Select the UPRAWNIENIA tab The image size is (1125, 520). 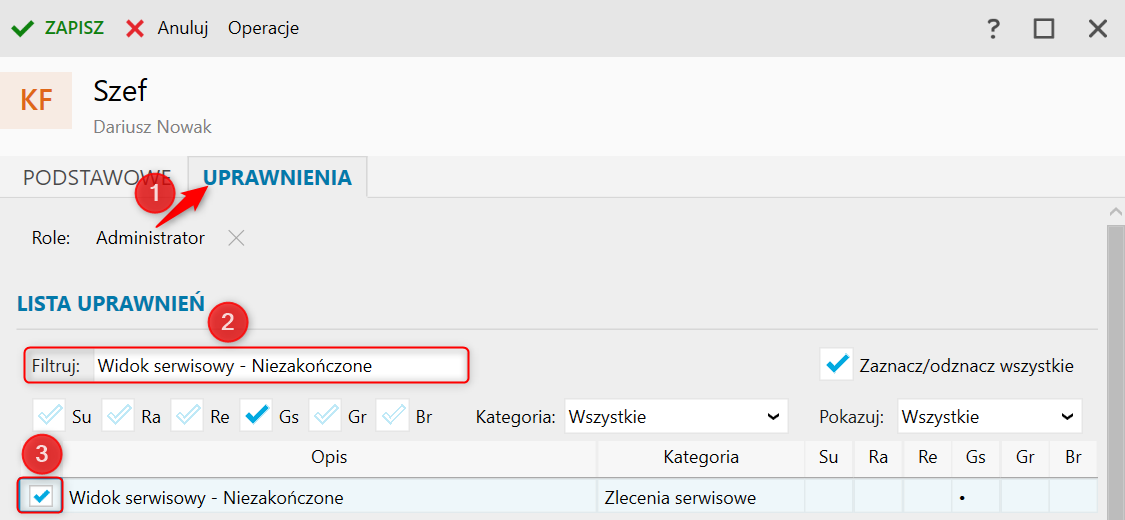point(278,177)
